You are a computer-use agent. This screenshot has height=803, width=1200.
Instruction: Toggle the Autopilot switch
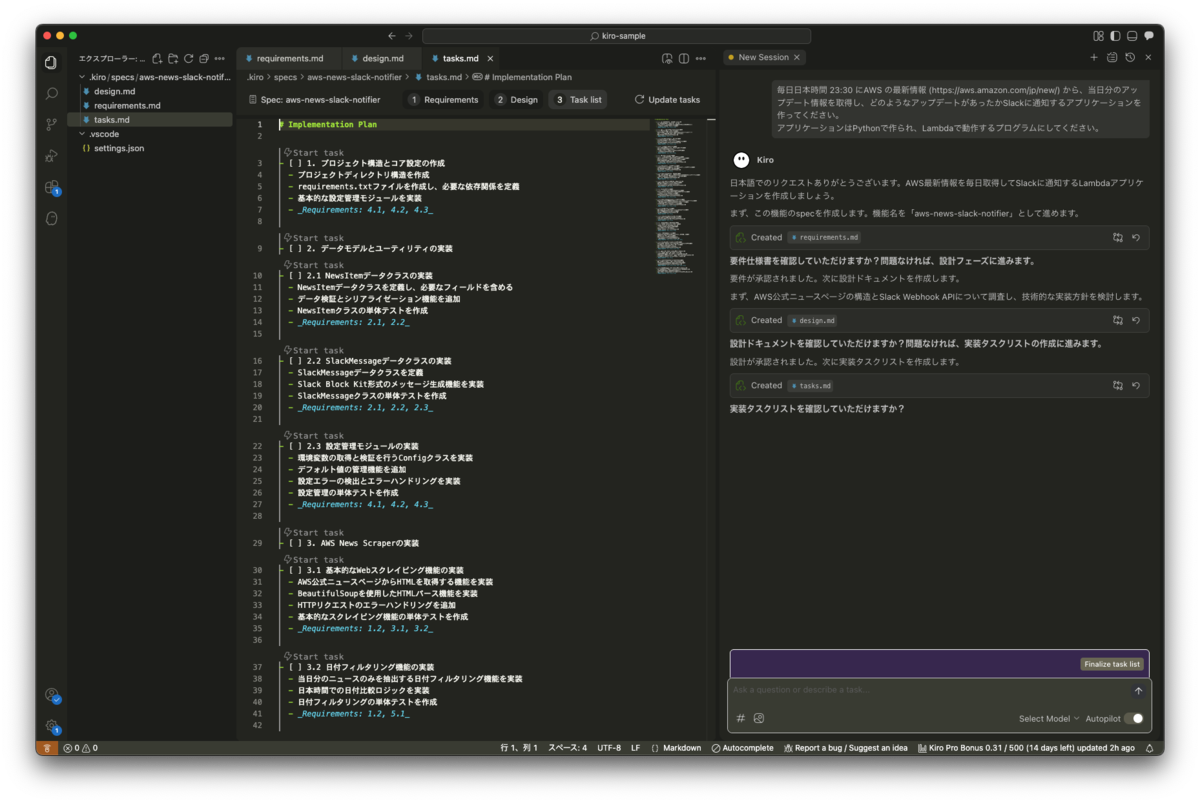click(x=1134, y=718)
